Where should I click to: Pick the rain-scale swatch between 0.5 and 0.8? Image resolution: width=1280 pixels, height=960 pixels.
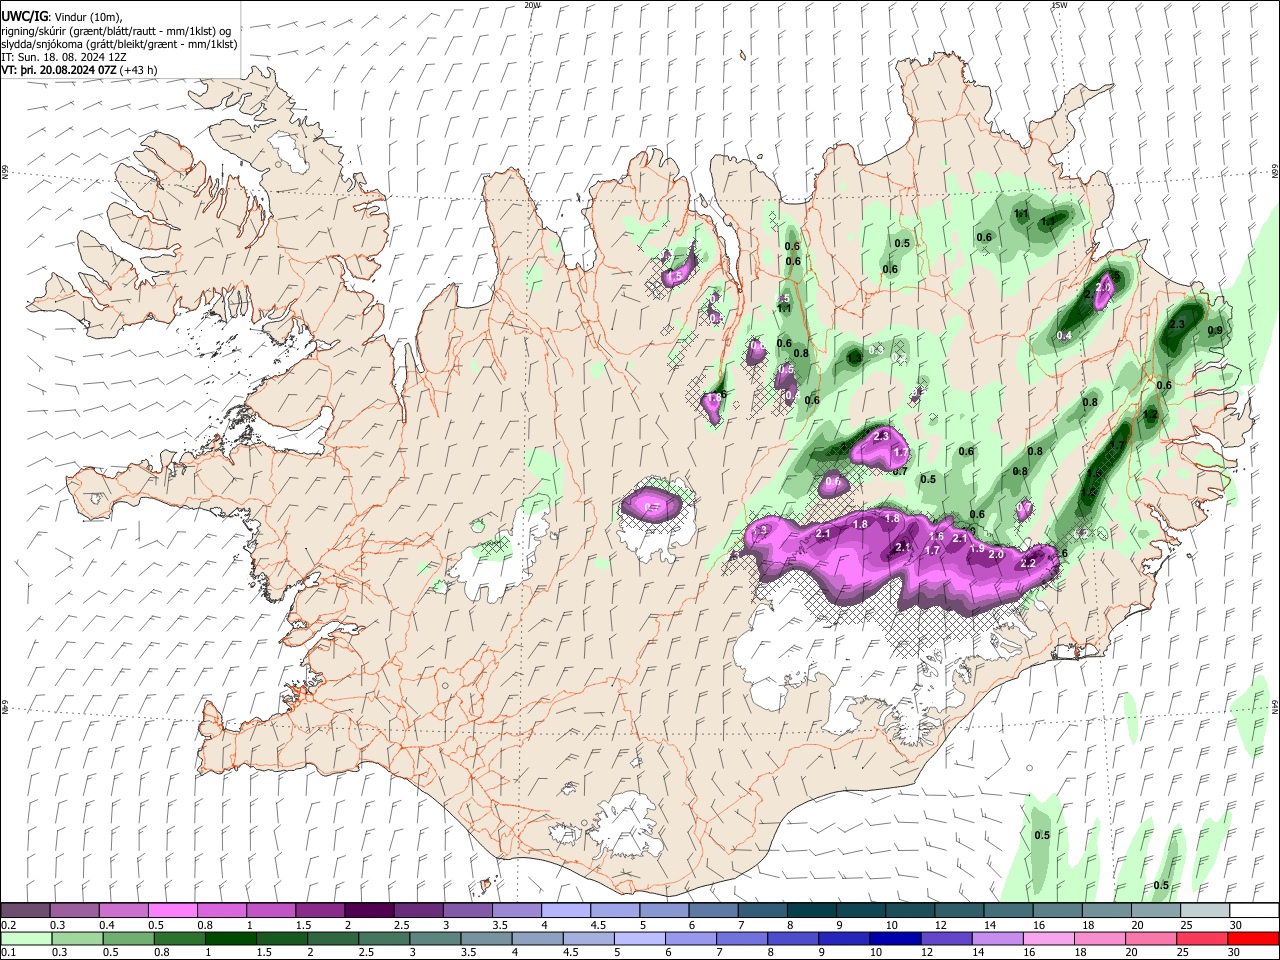(x=129, y=939)
